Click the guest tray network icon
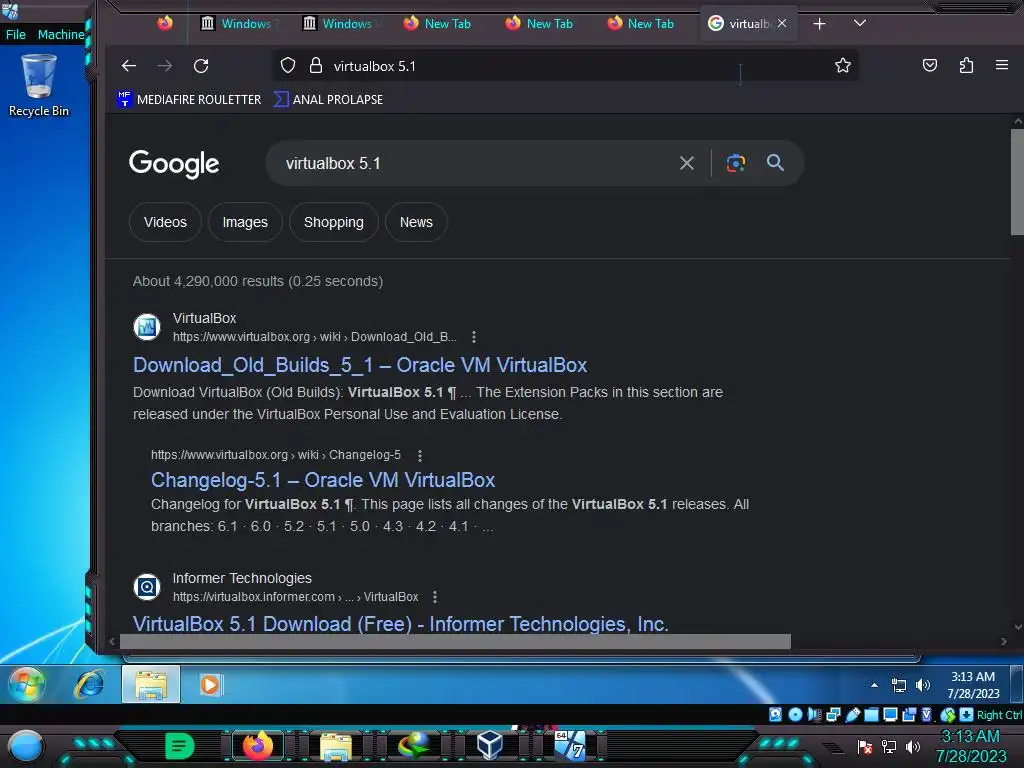 click(899, 685)
